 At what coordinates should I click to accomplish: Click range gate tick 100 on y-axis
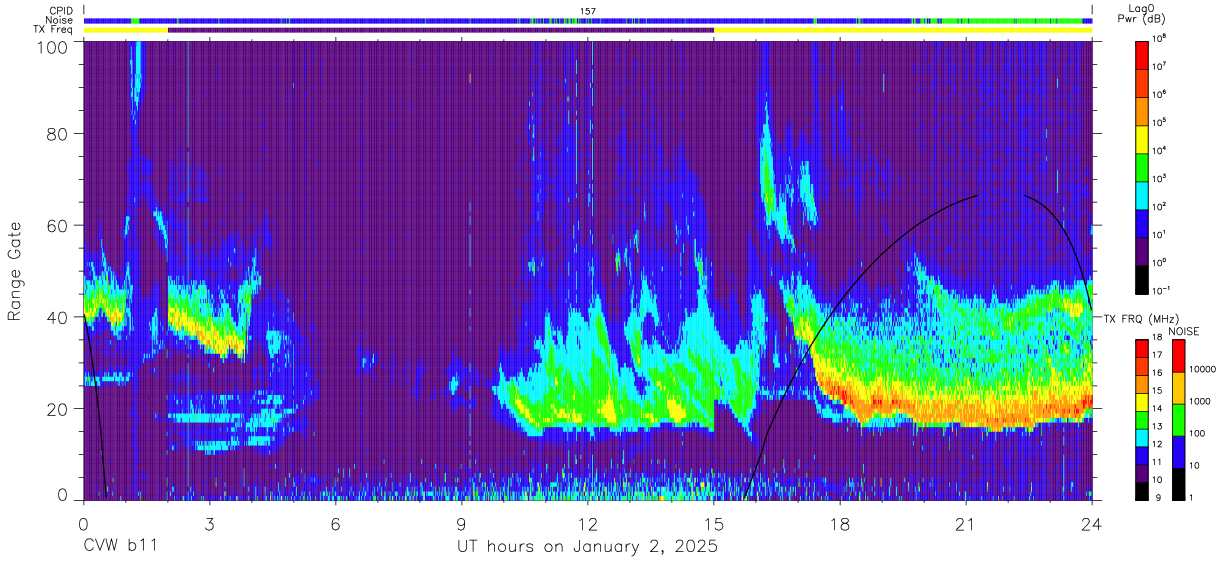(52, 47)
